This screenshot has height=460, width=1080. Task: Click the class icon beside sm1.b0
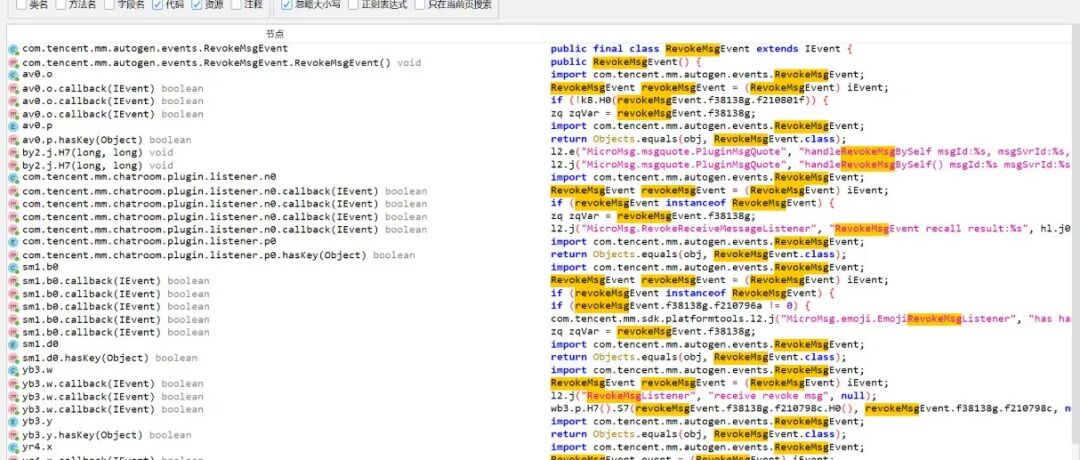click(14, 268)
